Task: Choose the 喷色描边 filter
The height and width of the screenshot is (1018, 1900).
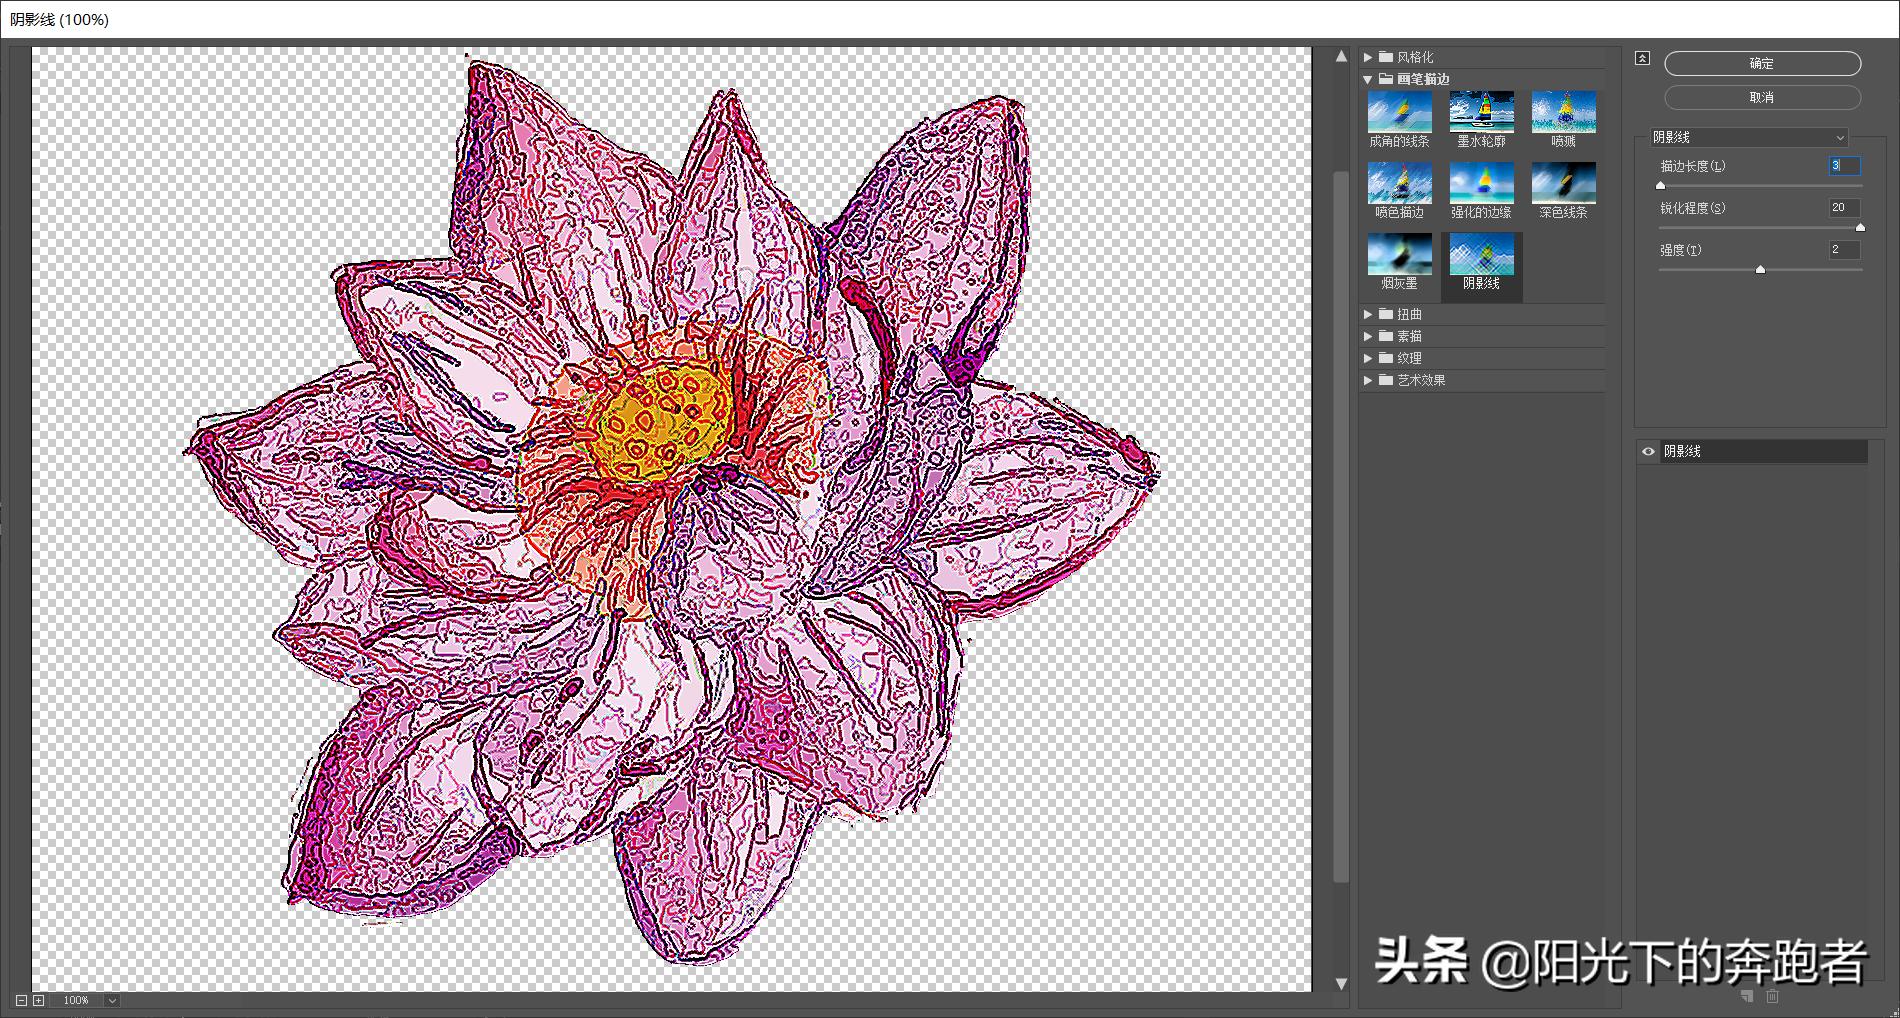Action: click(1399, 182)
